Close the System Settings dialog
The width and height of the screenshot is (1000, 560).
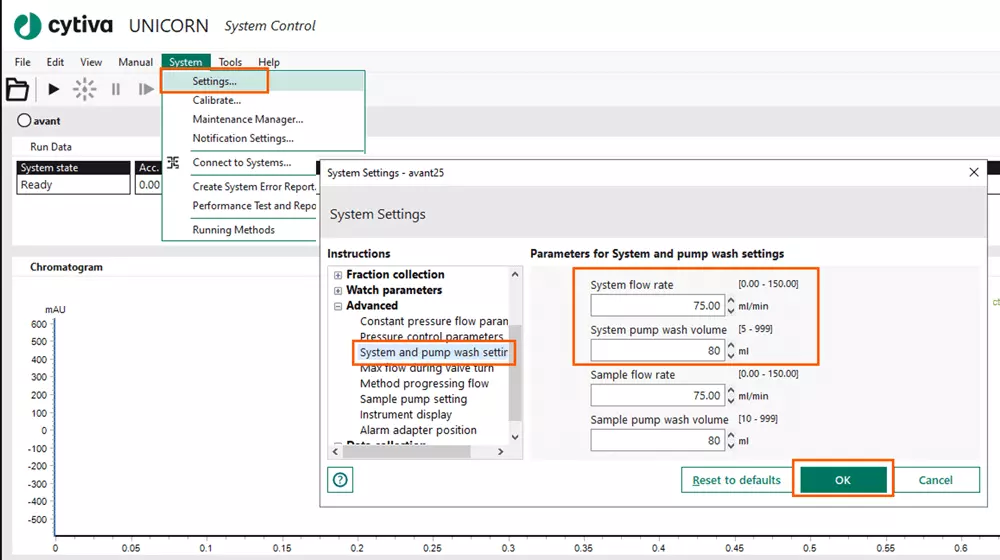click(x=974, y=172)
